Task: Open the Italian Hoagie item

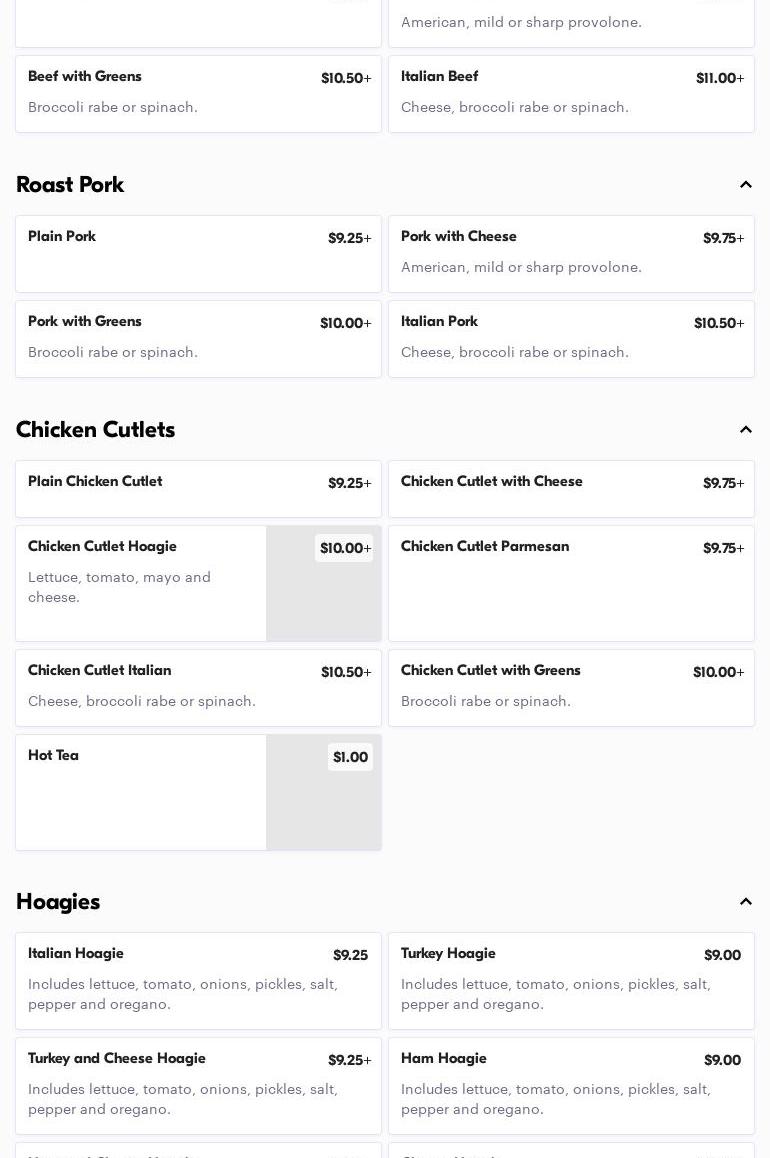Action: (198, 981)
